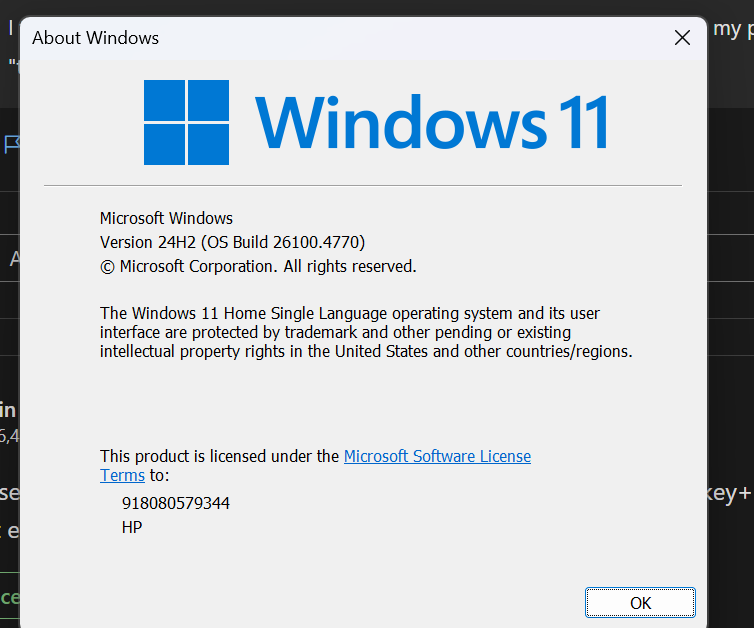Screen dimensions: 754x628
Task: Click the large Windows 11 wordmark
Action: (x=431, y=122)
